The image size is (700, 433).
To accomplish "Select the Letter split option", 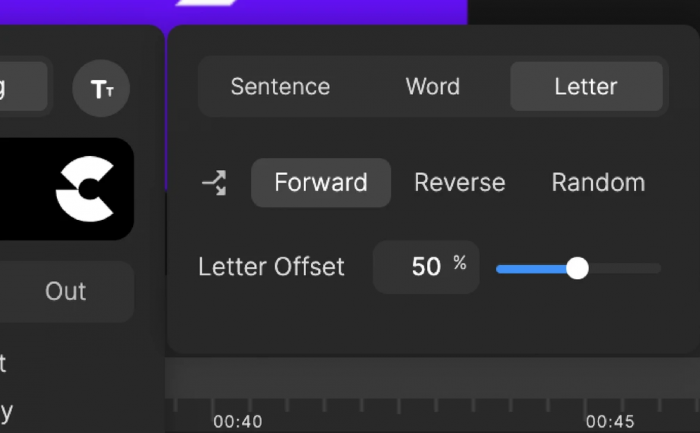I will pyautogui.click(x=586, y=87).
